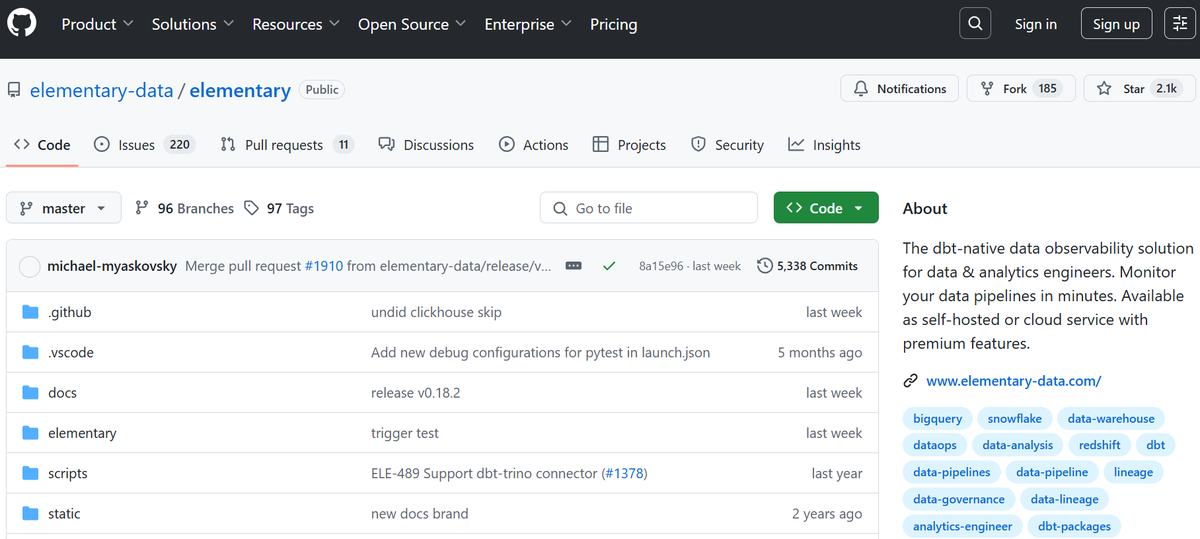Open the elementary repository name link
This screenshot has height=539, width=1200.
(240, 90)
